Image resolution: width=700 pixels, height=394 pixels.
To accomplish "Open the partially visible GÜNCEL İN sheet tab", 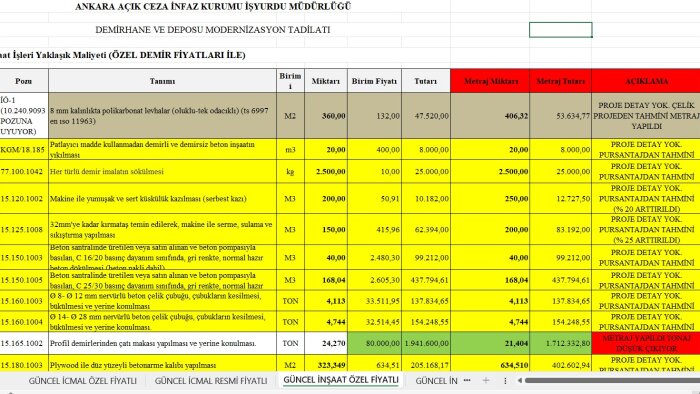I will pos(436,381).
